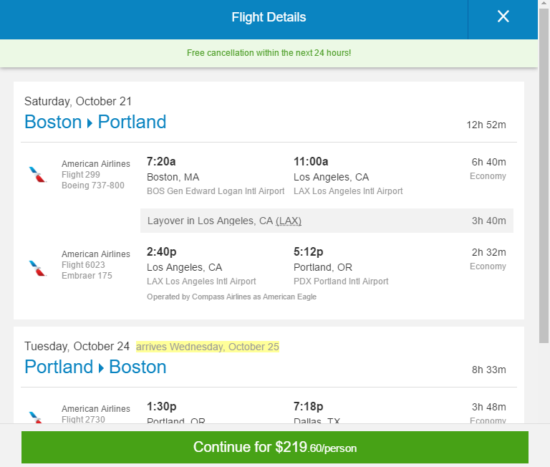Click the Operated by Compass Airlines note
Image resolution: width=550 pixels, height=467 pixels.
(x=232, y=297)
